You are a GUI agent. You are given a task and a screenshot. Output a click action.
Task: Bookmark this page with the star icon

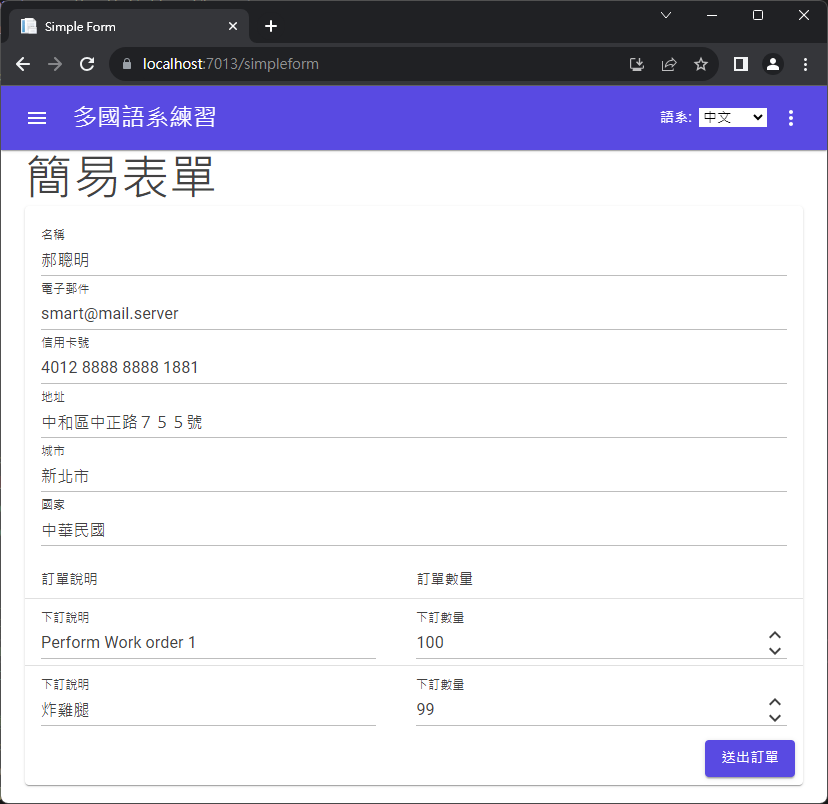[x=701, y=64]
